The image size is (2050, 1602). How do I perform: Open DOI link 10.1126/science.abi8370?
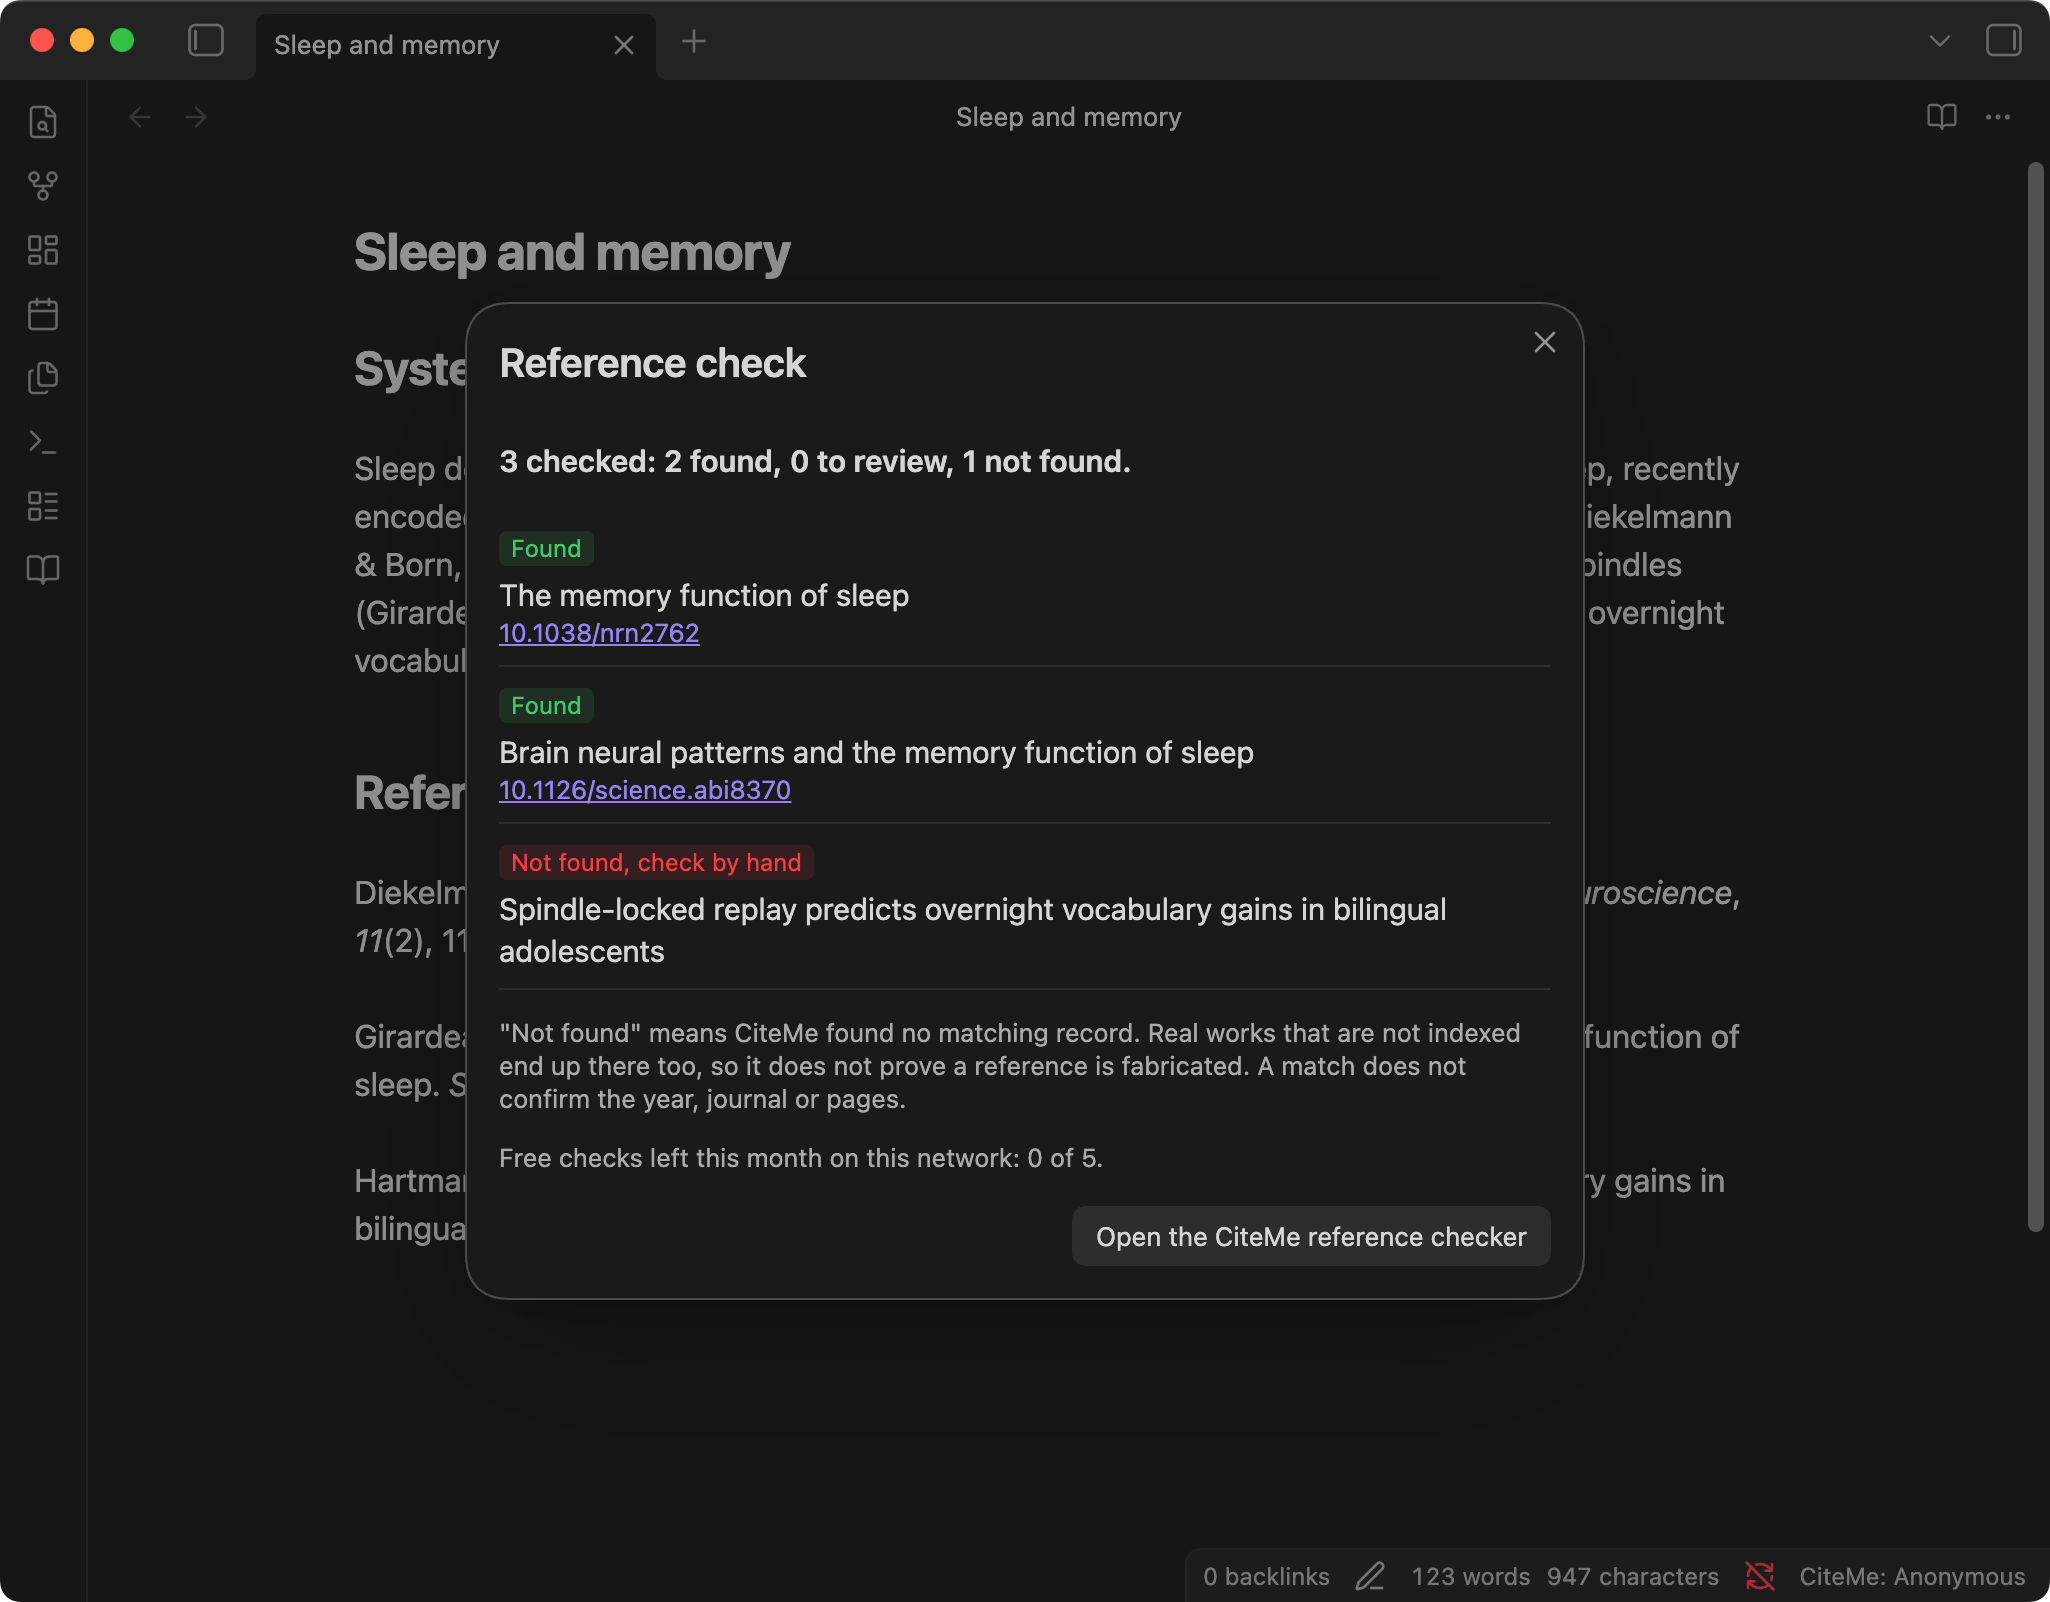coord(645,790)
